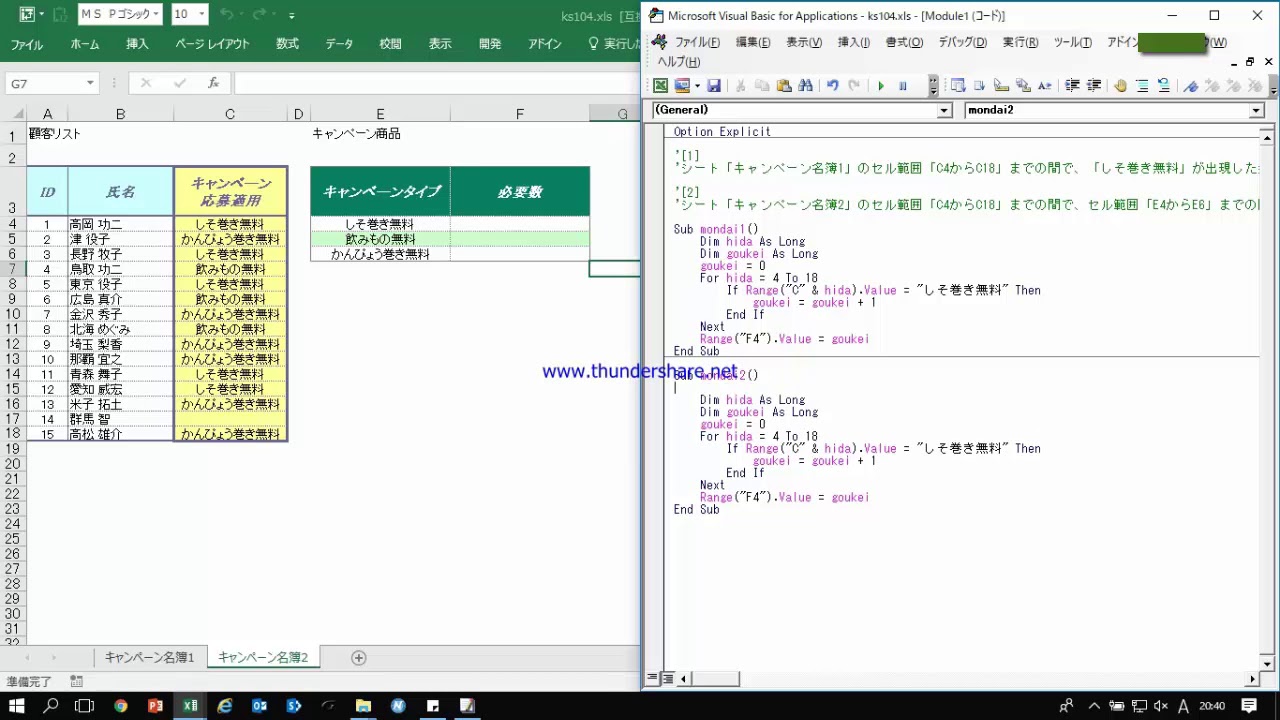Image resolution: width=1280 pixels, height=720 pixels.
Task: Click the Toggle Breakpoint hand icon
Action: 1120,86
